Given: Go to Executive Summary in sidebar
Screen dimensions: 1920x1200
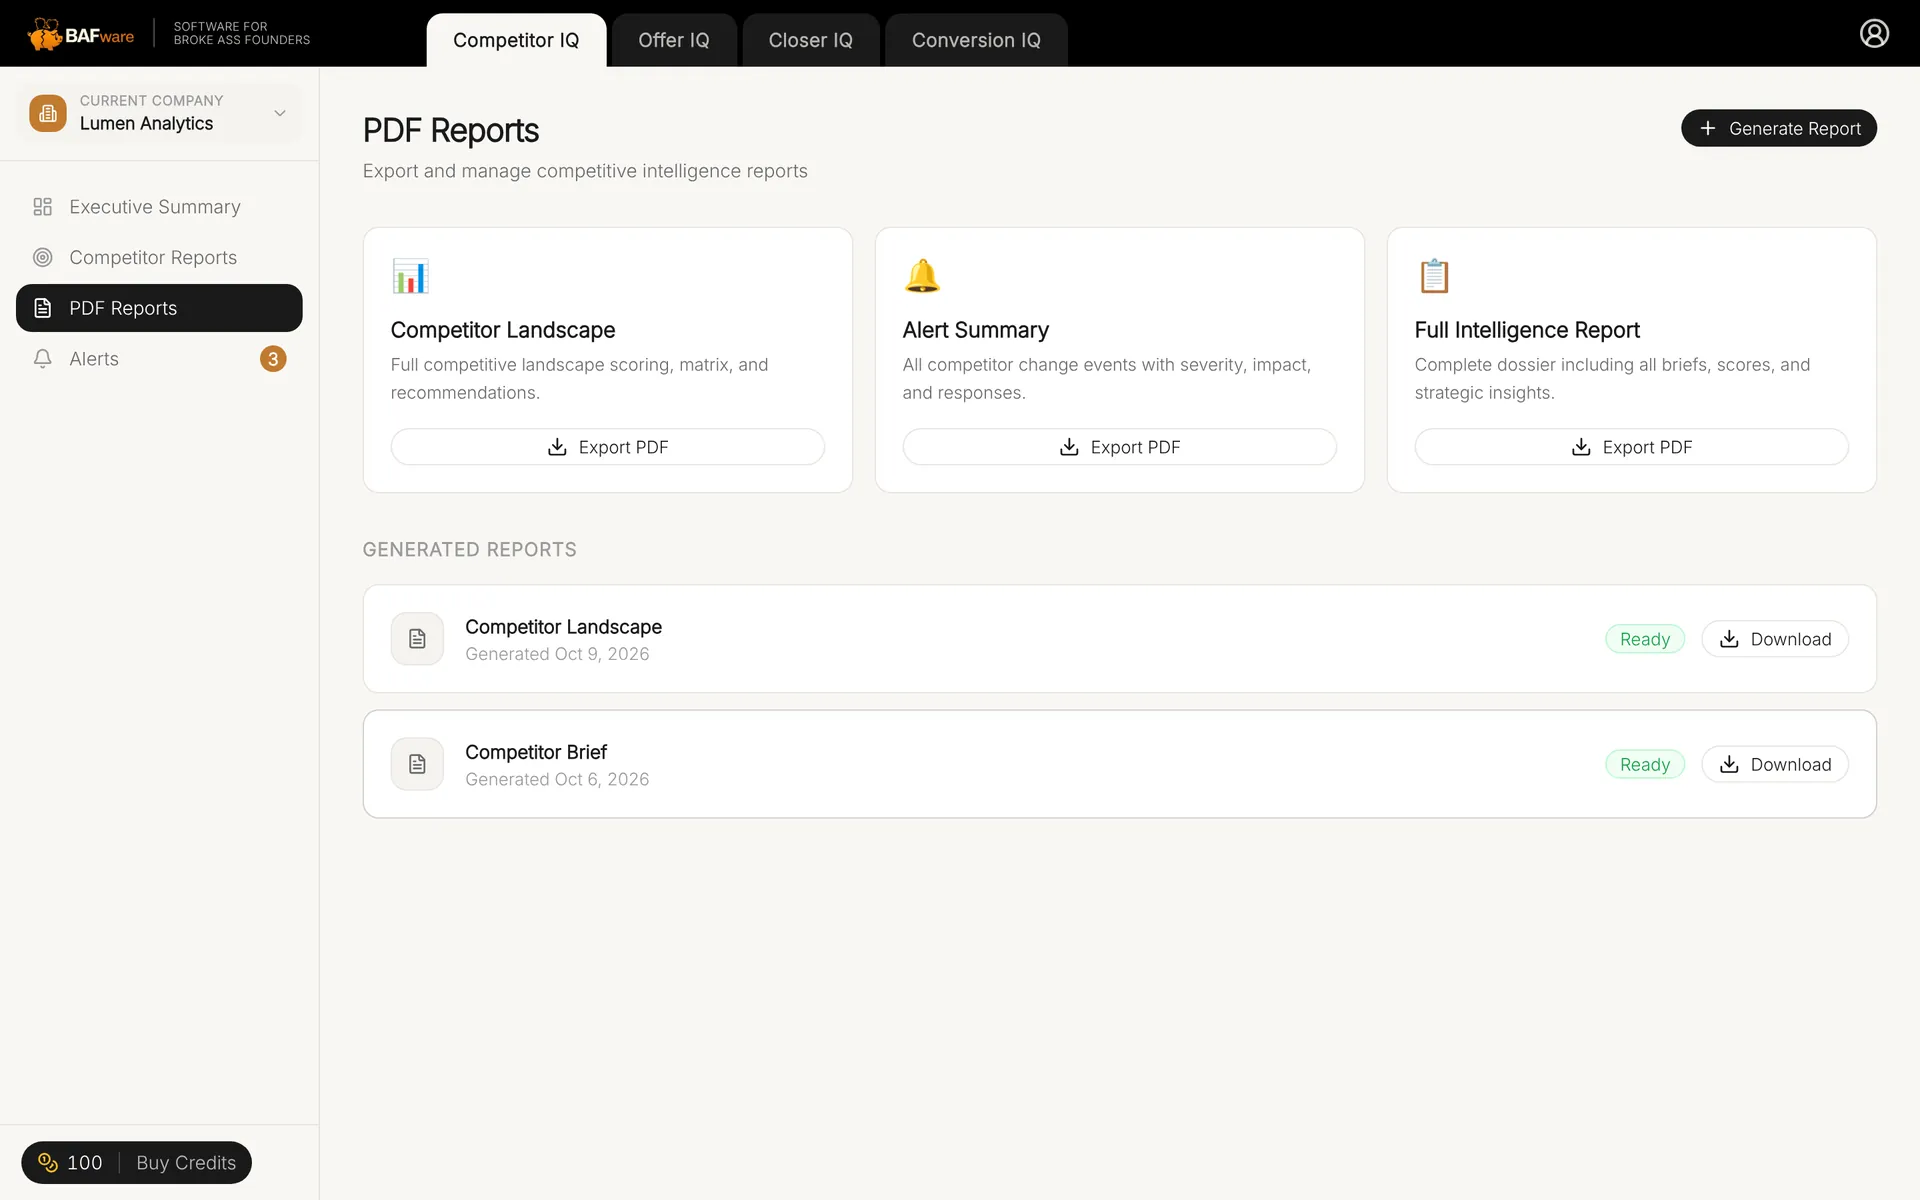Looking at the screenshot, I should 159,207.
